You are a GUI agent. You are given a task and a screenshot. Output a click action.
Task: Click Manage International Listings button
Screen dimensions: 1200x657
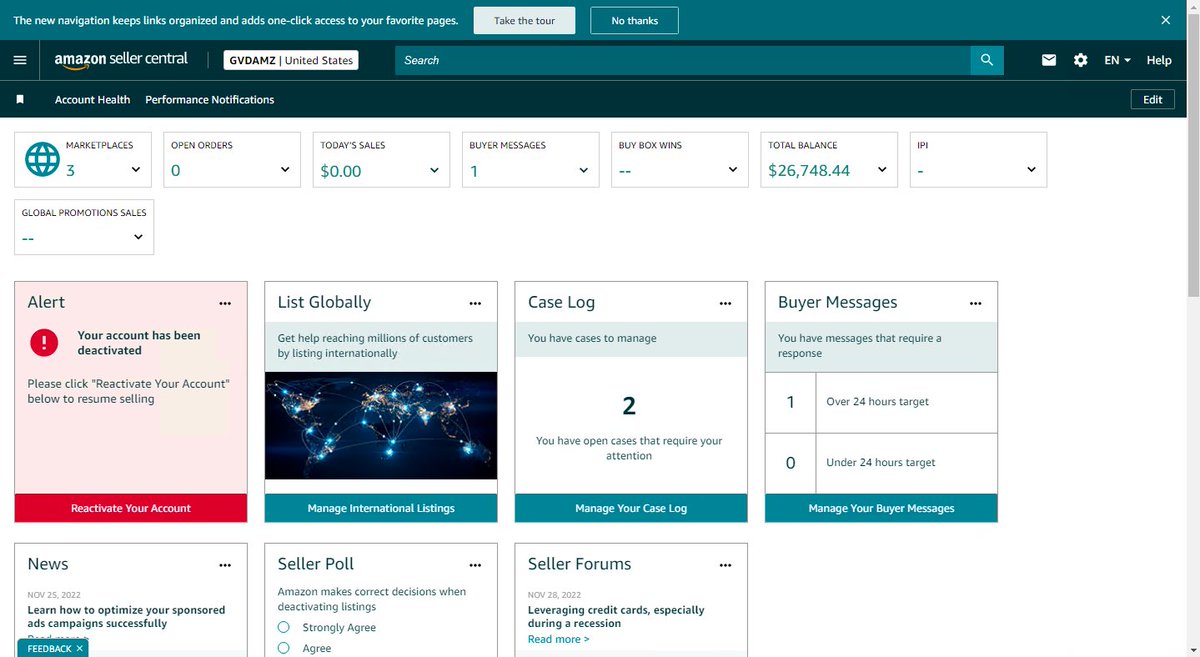pyautogui.click(x=381, y=508)
